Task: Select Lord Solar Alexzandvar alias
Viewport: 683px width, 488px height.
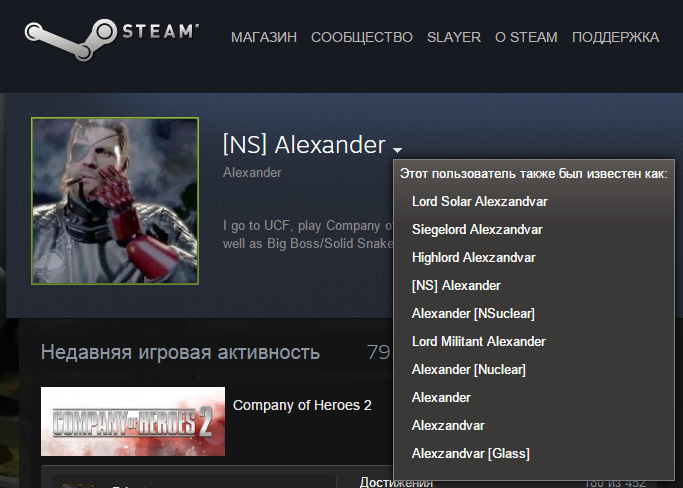Action: (480, 201)
